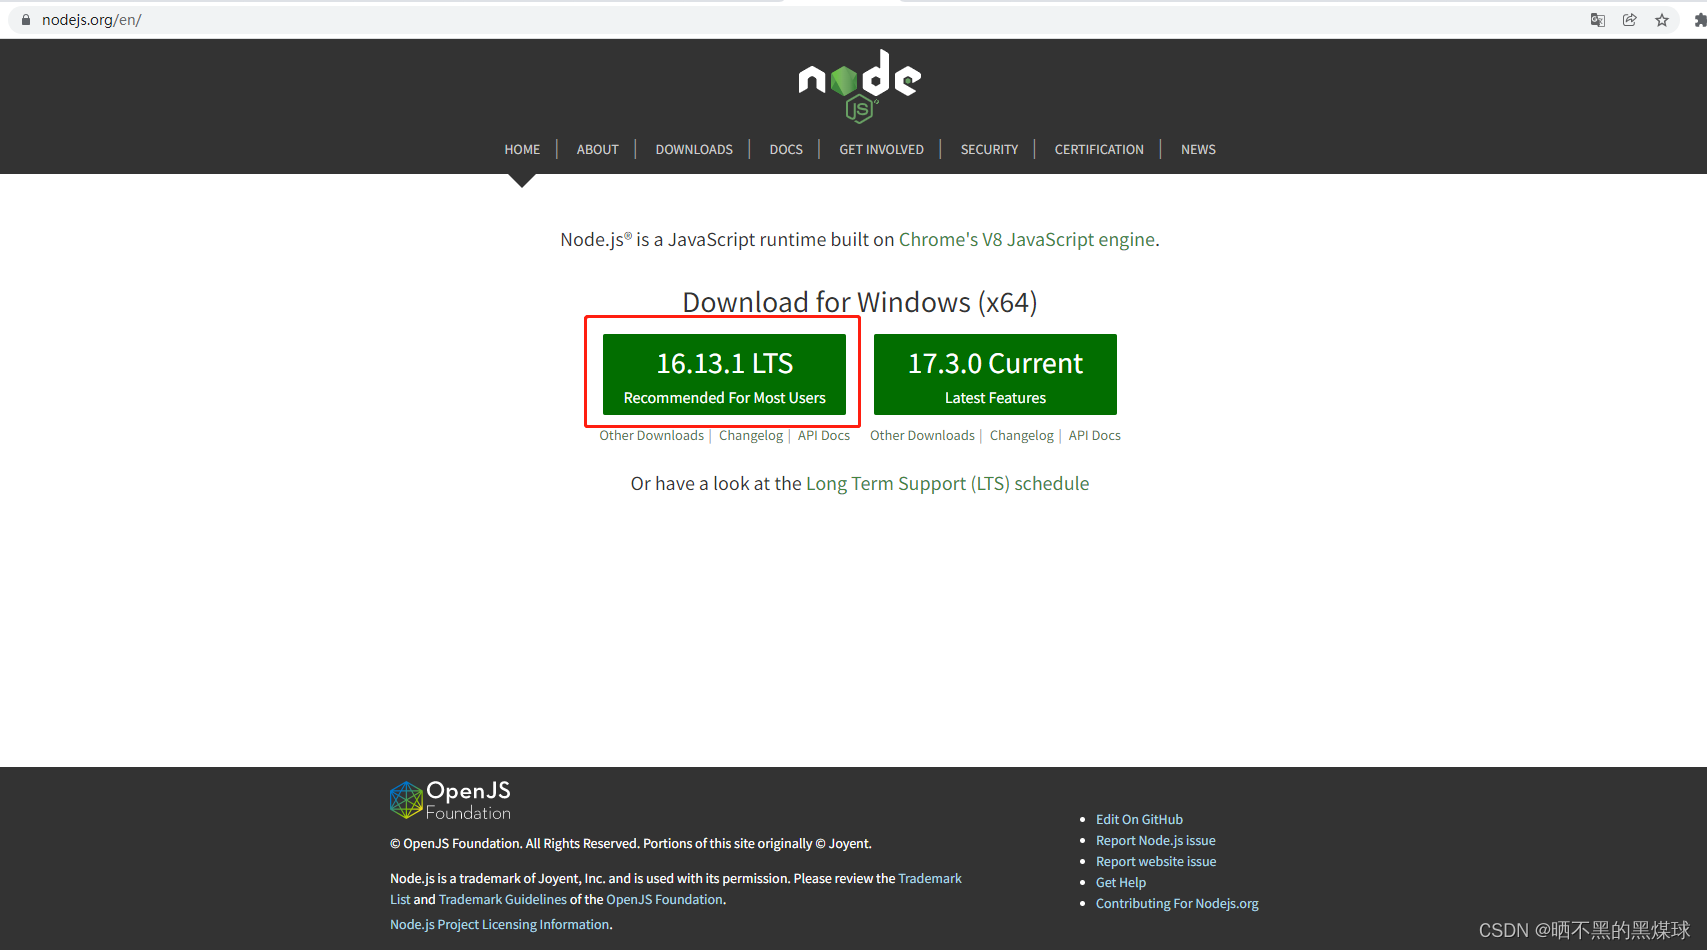Follow the OpenJS Foundation text link
1707x950 pixels.
[x=664, y=899]
